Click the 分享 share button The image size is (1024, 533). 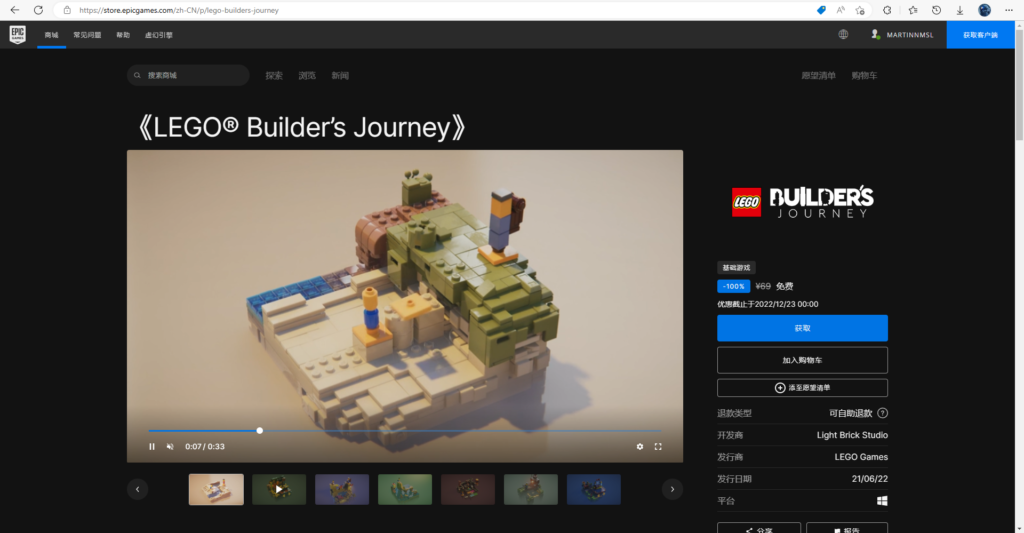pos(759,528)
